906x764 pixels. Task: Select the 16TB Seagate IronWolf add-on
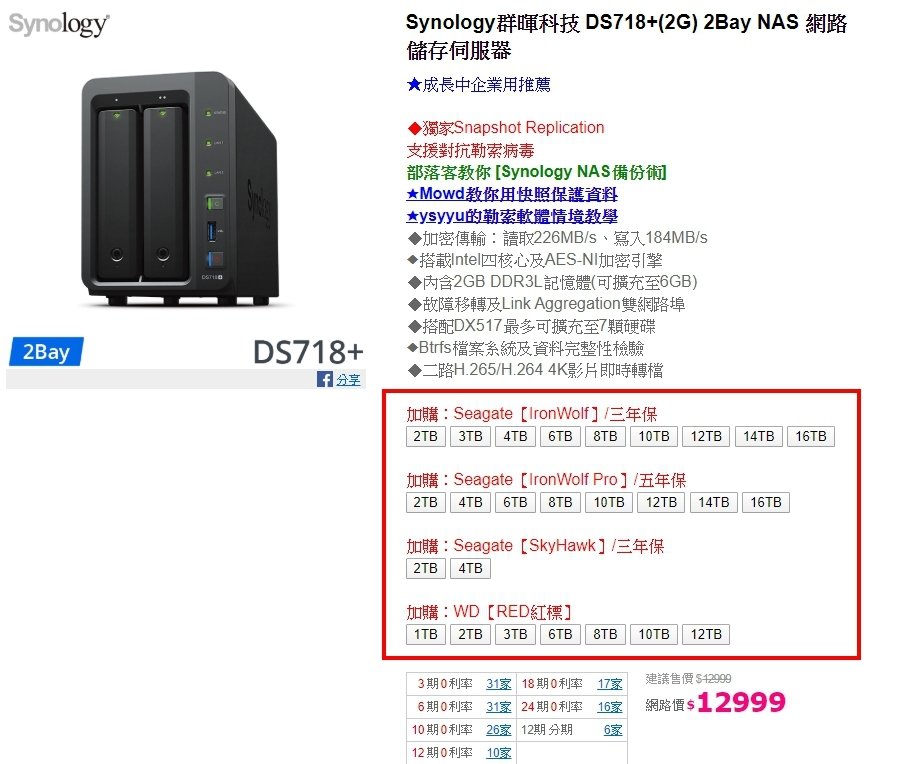tap(811, 436)
